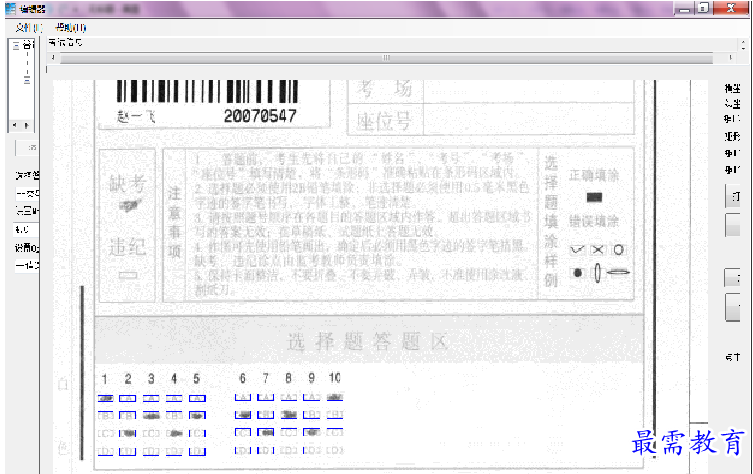The width and height of the screenshot is (753, 474).
Task: Click the up arrow of the top-right spinner
Action: [x=743, y=42]
